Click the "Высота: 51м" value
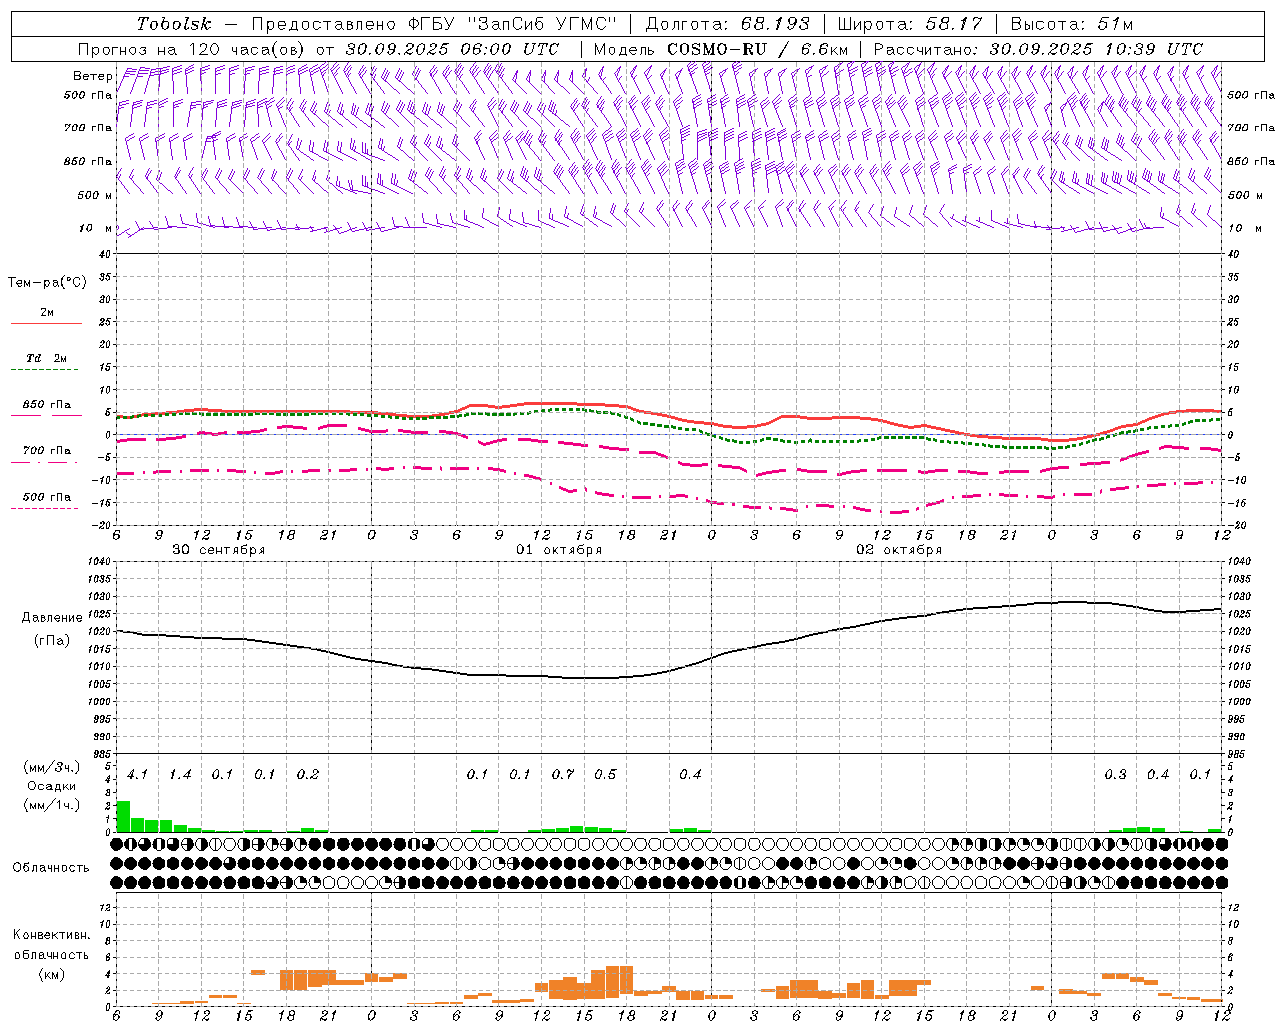1280x1024 pixels. [x=1071, y=24]
